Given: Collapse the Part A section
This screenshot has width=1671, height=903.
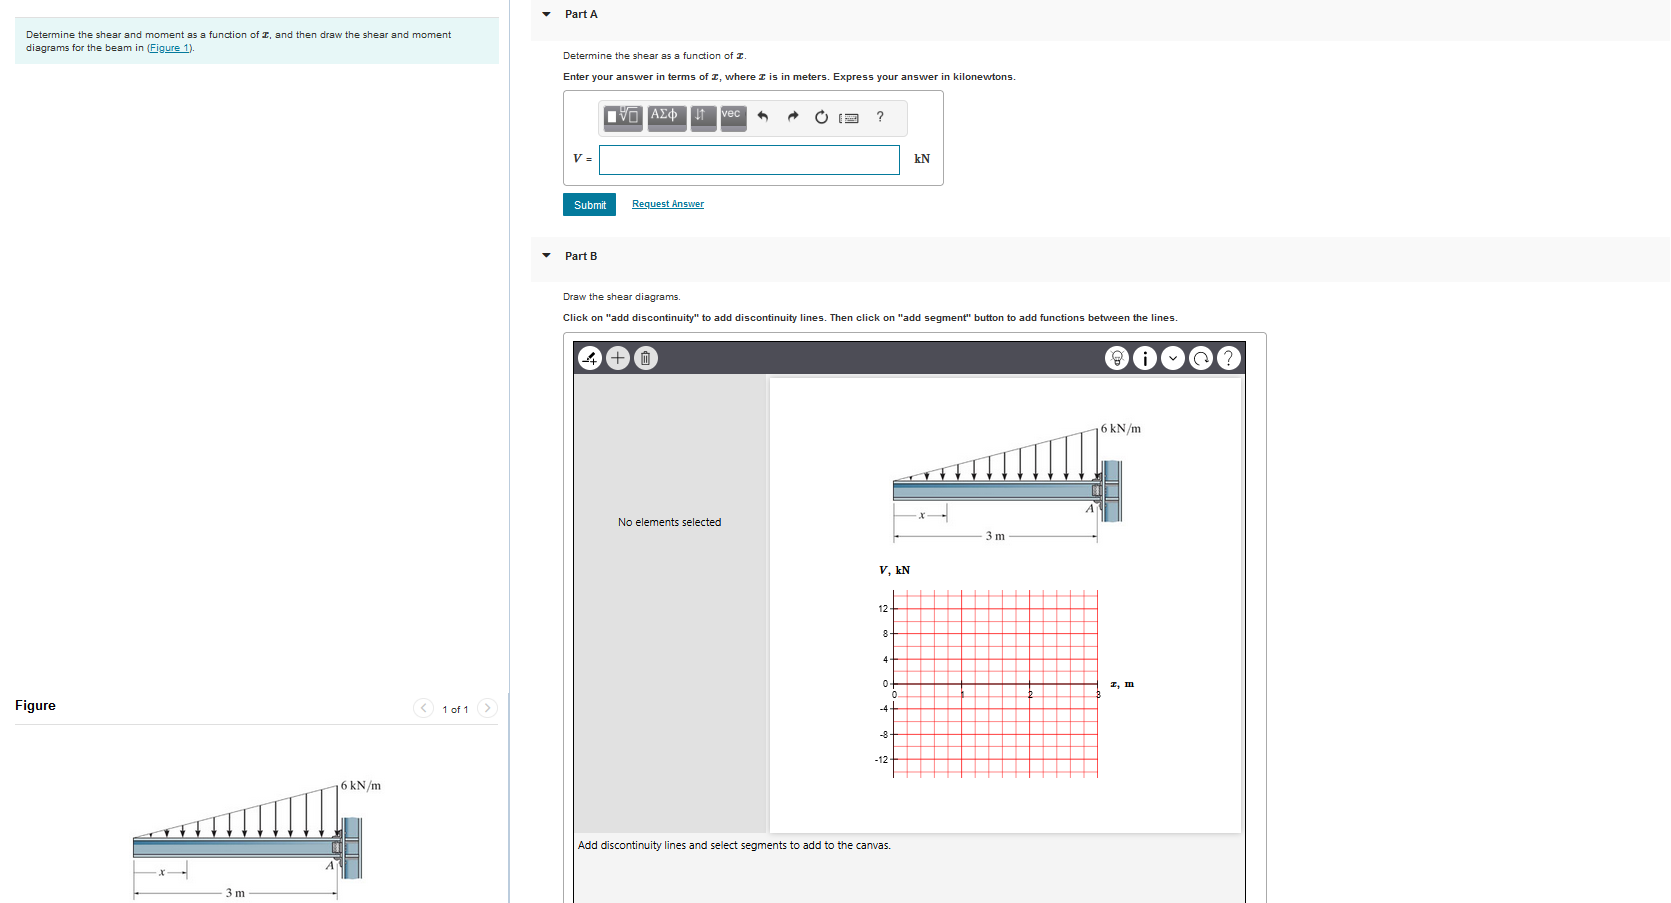Looking at the screenshot, I should 546,14.
